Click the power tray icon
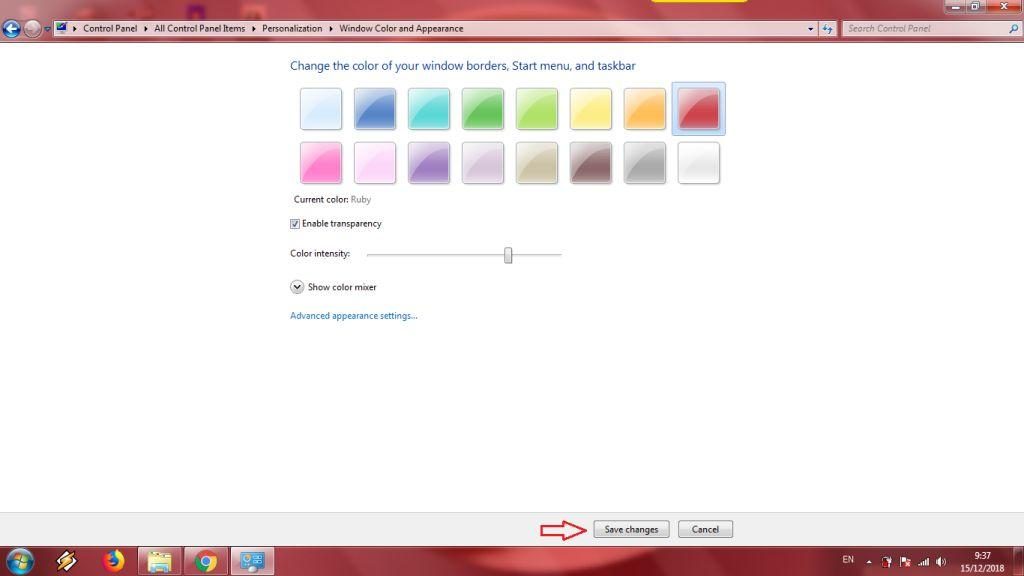The image size is (1024, 576). pos(886,562)
